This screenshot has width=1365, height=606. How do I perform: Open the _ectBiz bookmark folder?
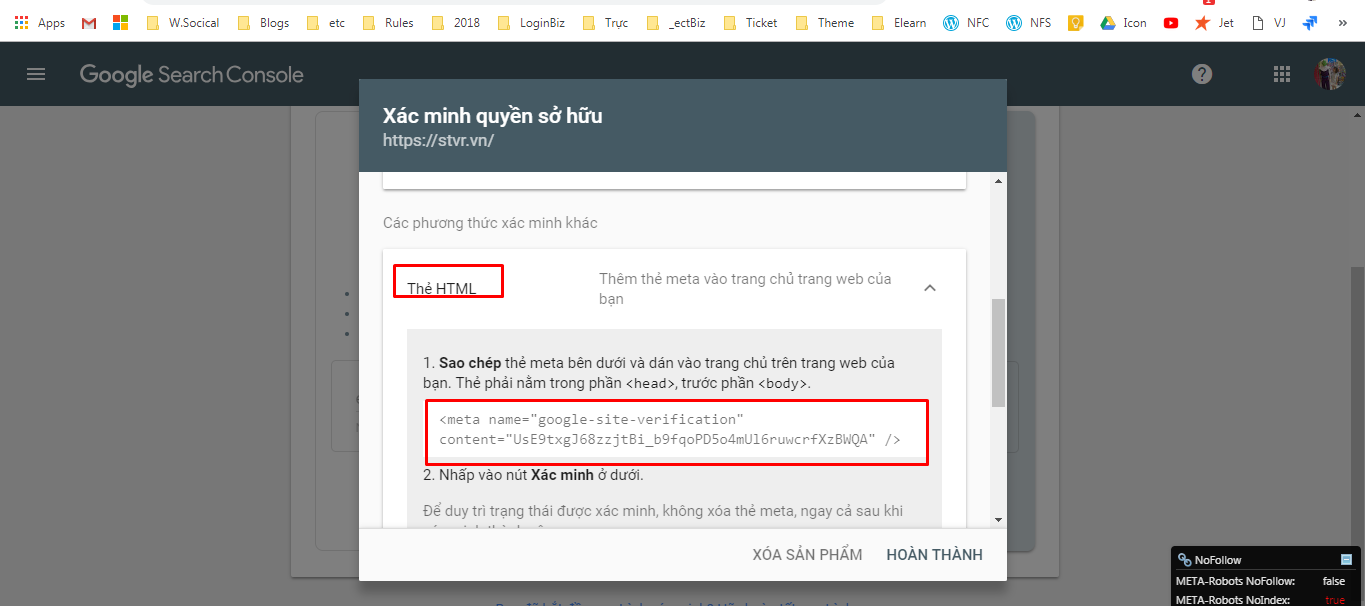coord(676,22)
